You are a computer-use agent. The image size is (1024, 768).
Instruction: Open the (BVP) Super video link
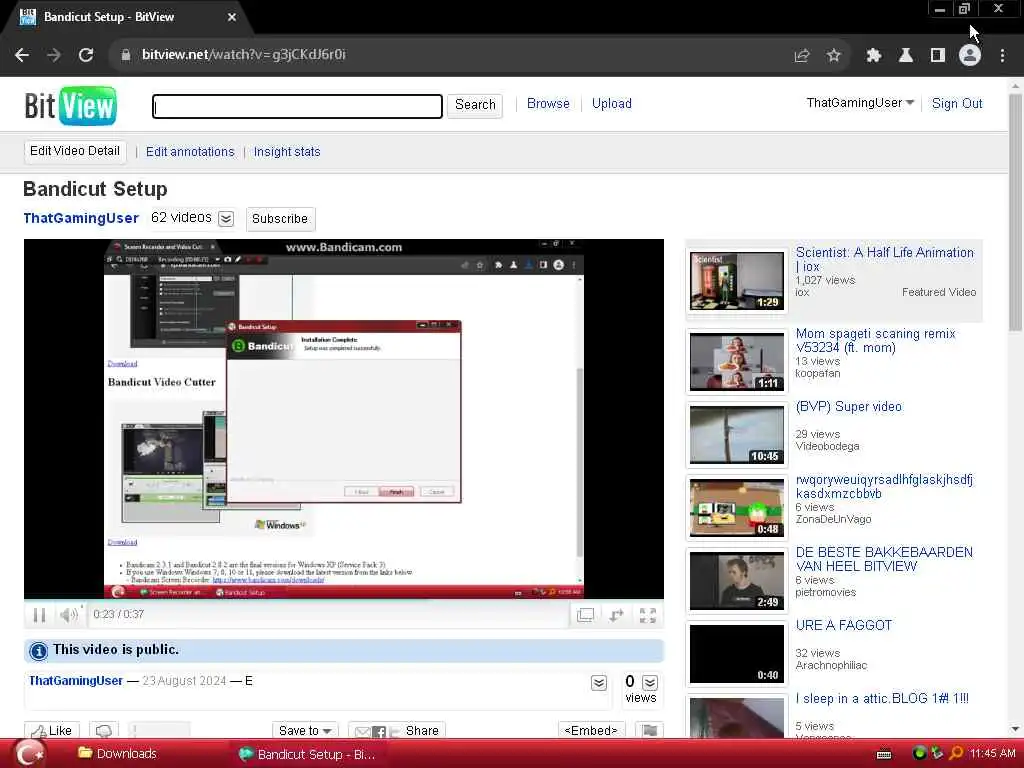point(848,407)
